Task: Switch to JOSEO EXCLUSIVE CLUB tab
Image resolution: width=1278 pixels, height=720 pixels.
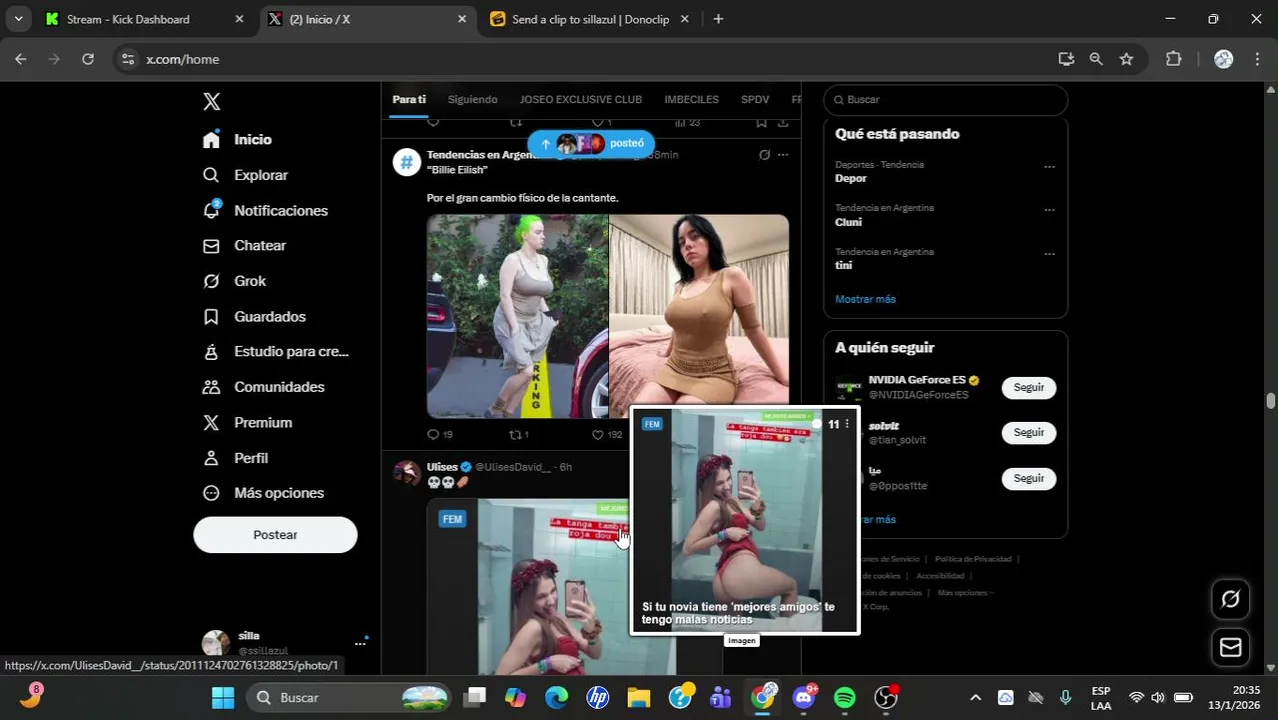Action: [581, 100]
